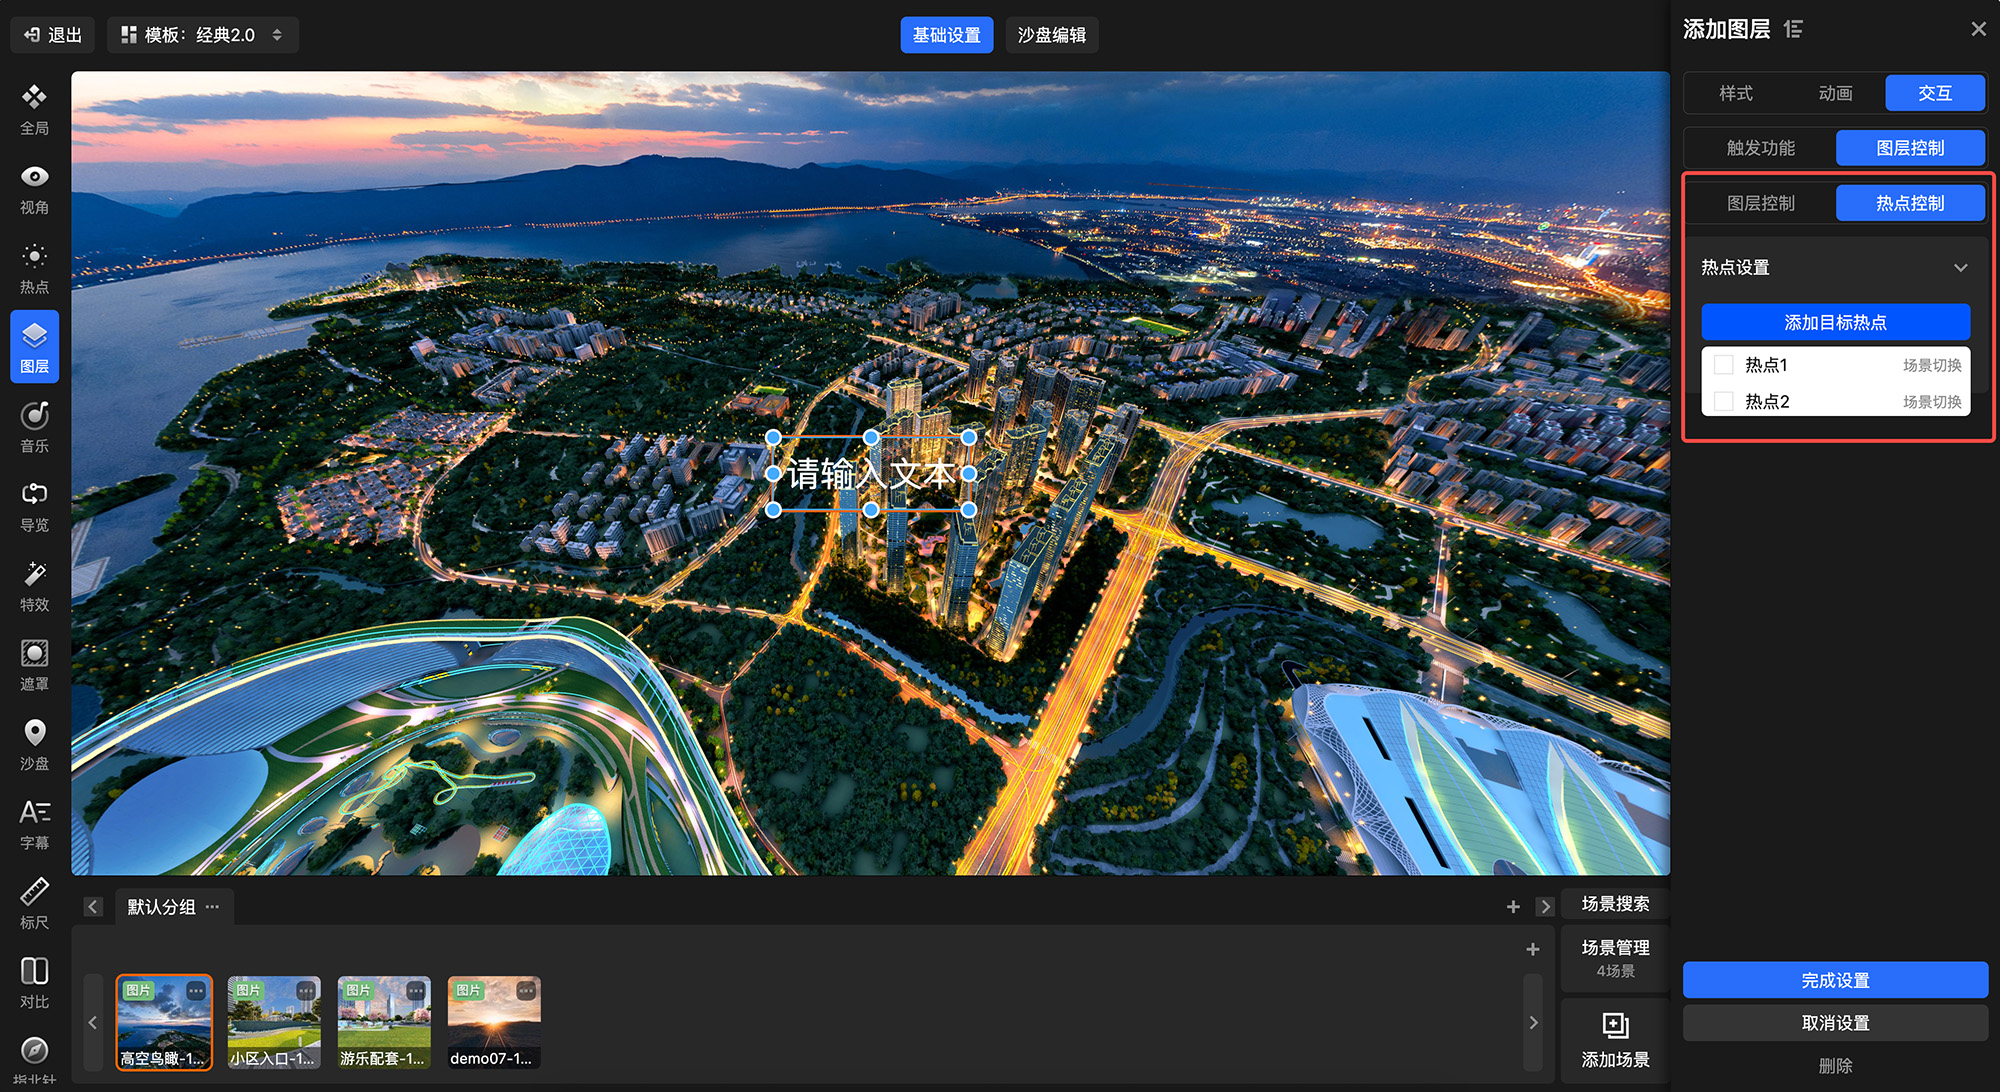2000x1092 pixels.
Task: Check the 热点2 checkbox
Action: (1723, 402)
